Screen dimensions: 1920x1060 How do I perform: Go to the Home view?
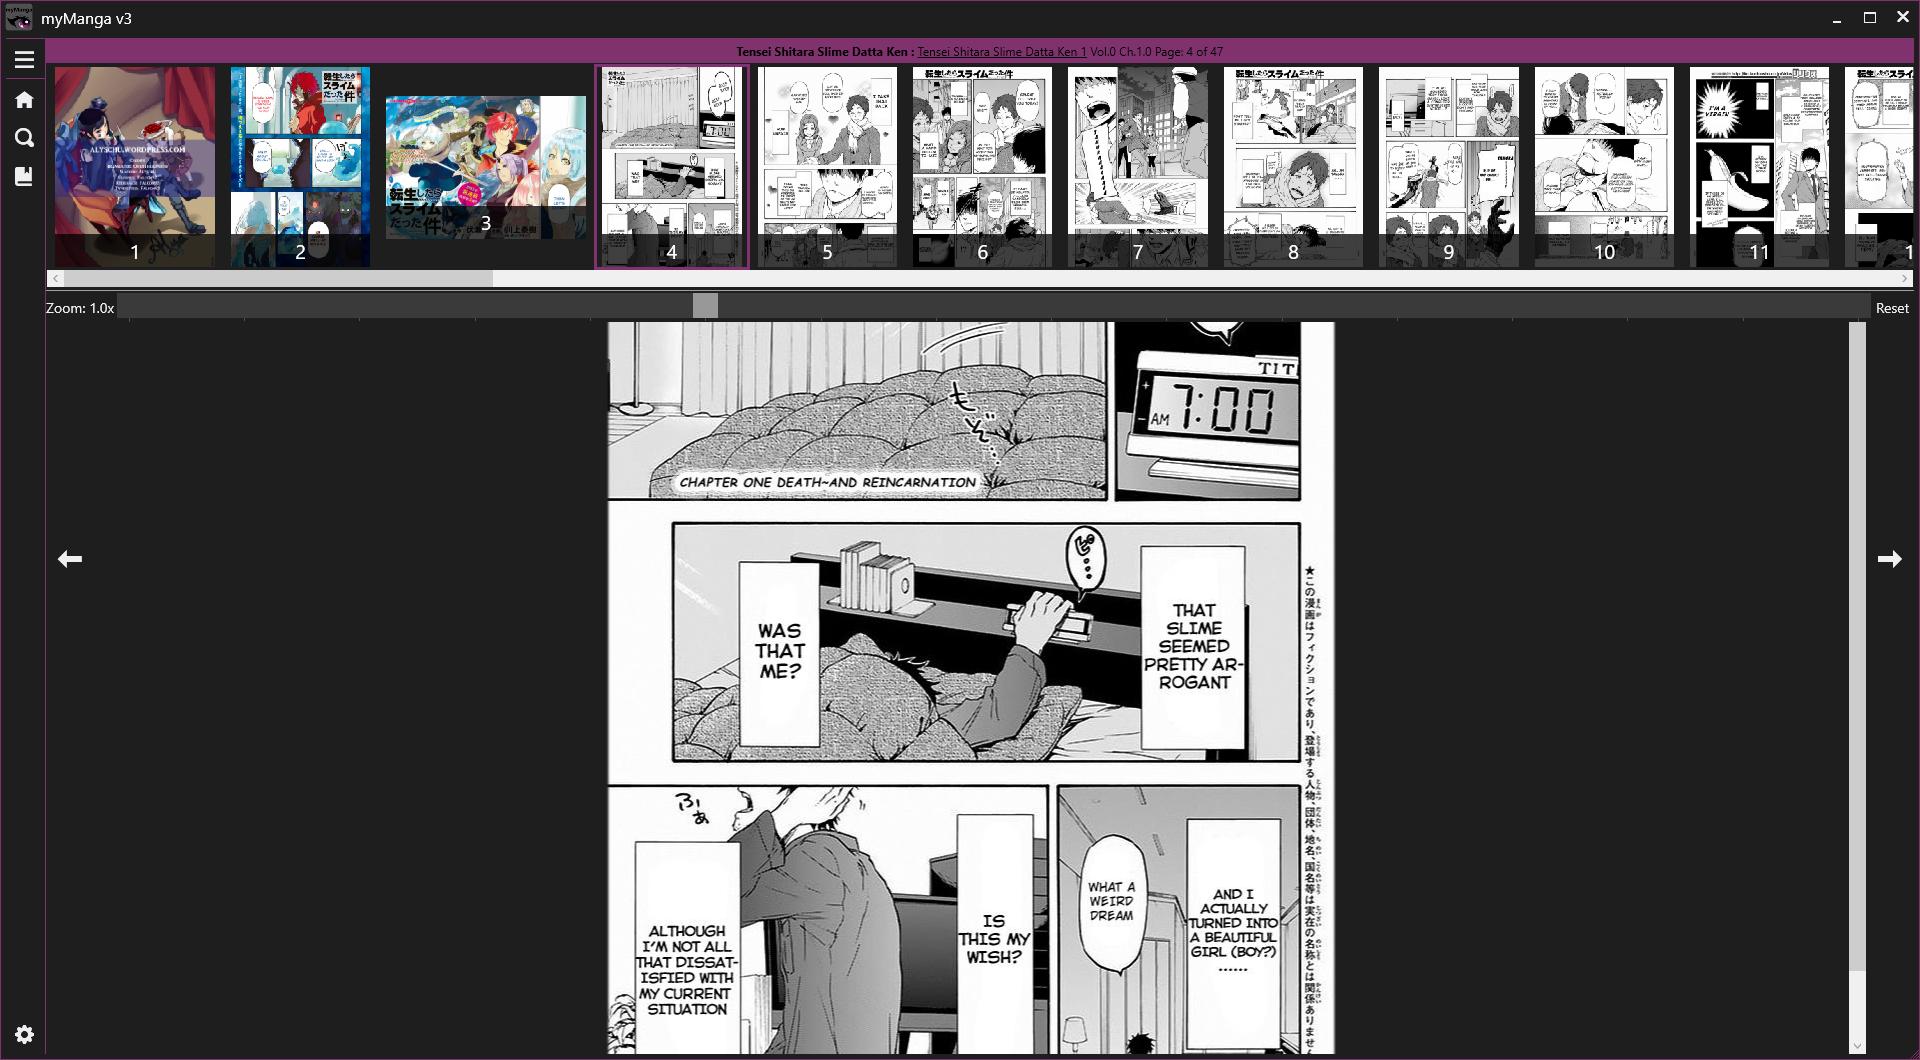click(x=24, y=99)
